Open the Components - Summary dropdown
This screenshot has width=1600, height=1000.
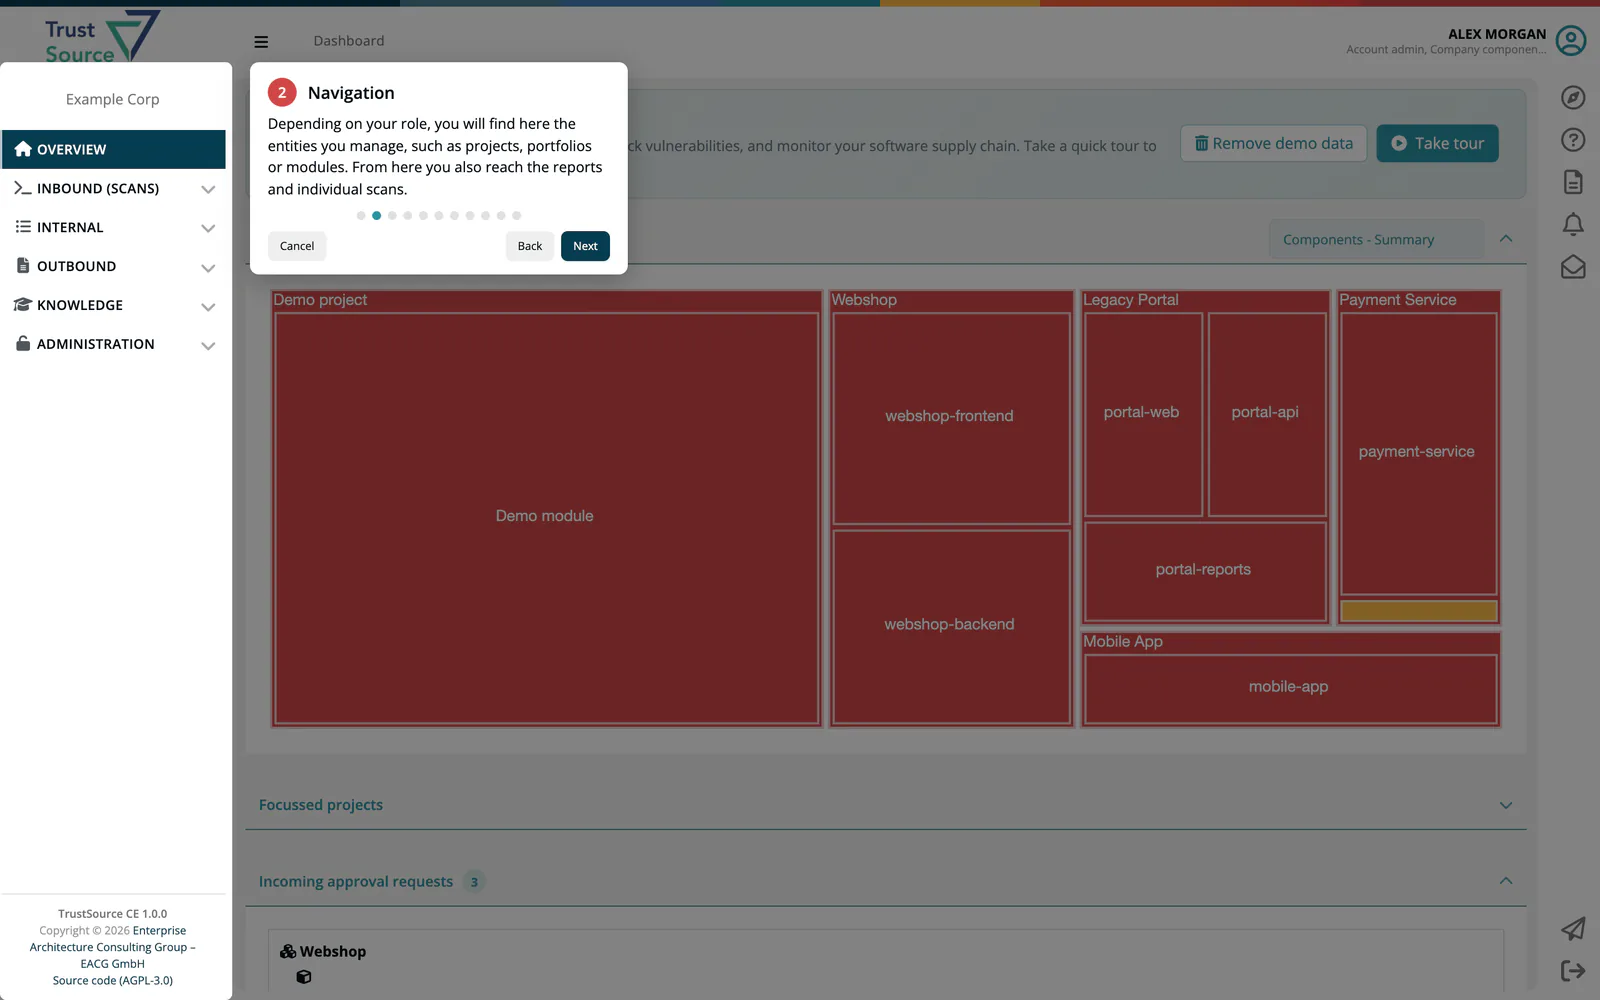tap(1376, 240)
